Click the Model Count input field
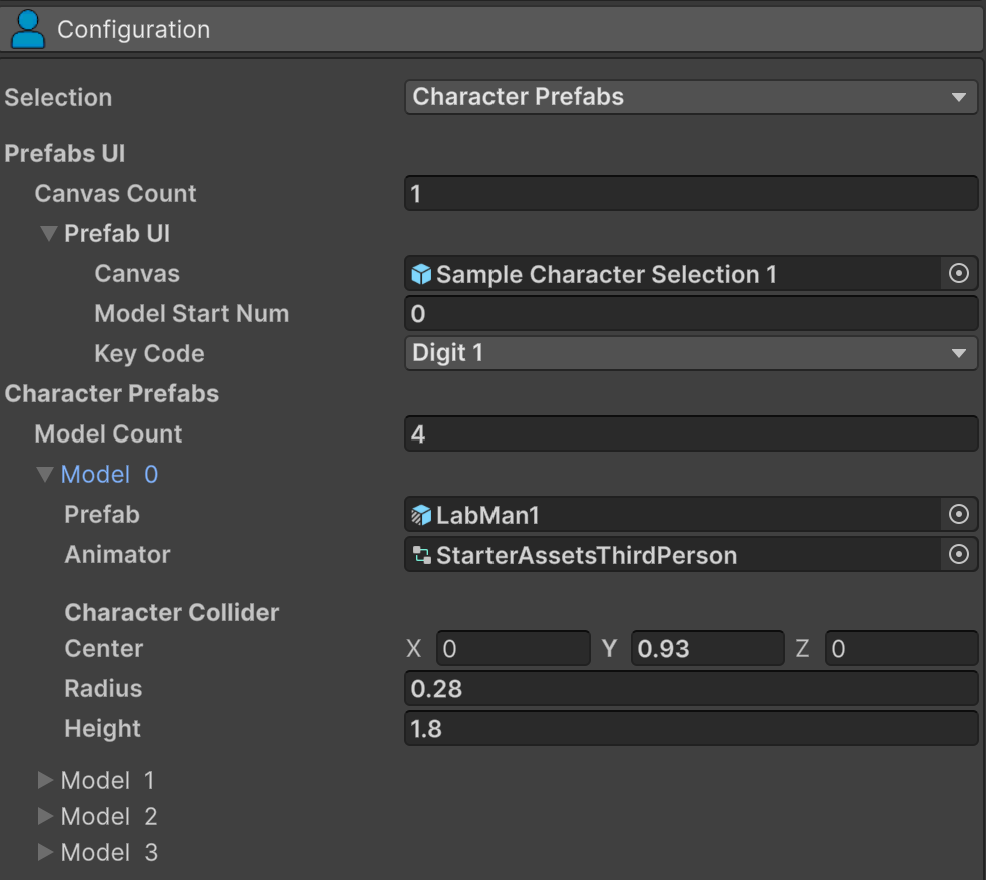This screenshot has width=986, height=880. click(x=690, y=434)
